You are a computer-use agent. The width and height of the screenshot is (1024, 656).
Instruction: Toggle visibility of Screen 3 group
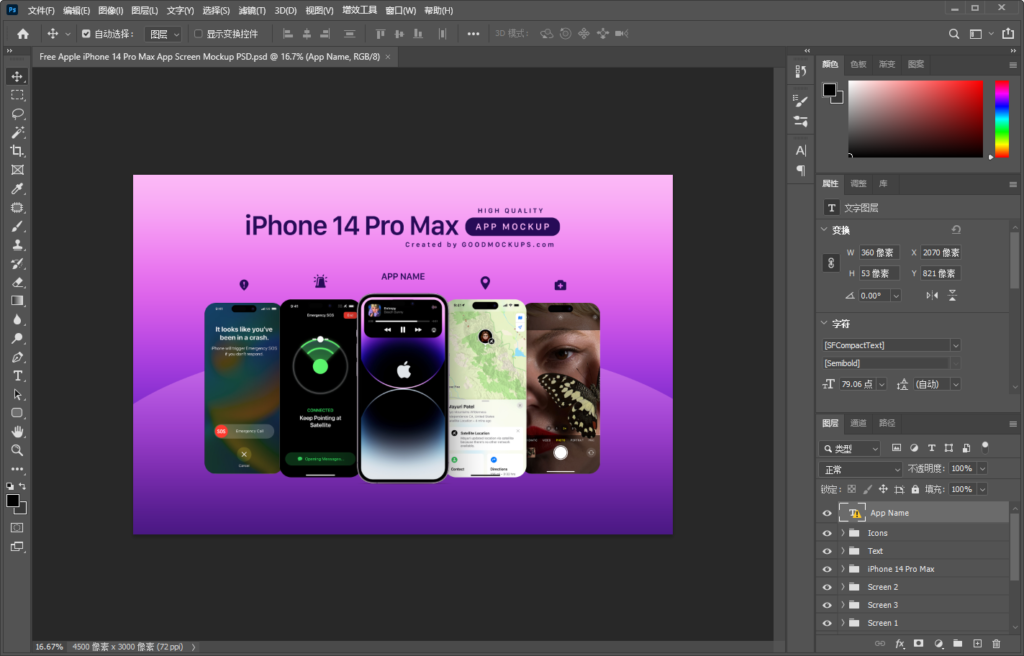point(827,605)
